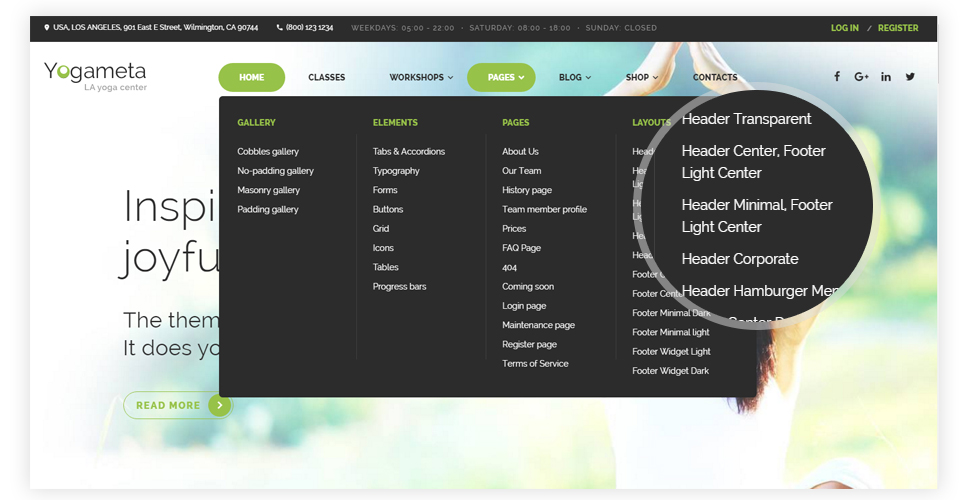Expand the Blog dropdown menu

click(575, 78)
